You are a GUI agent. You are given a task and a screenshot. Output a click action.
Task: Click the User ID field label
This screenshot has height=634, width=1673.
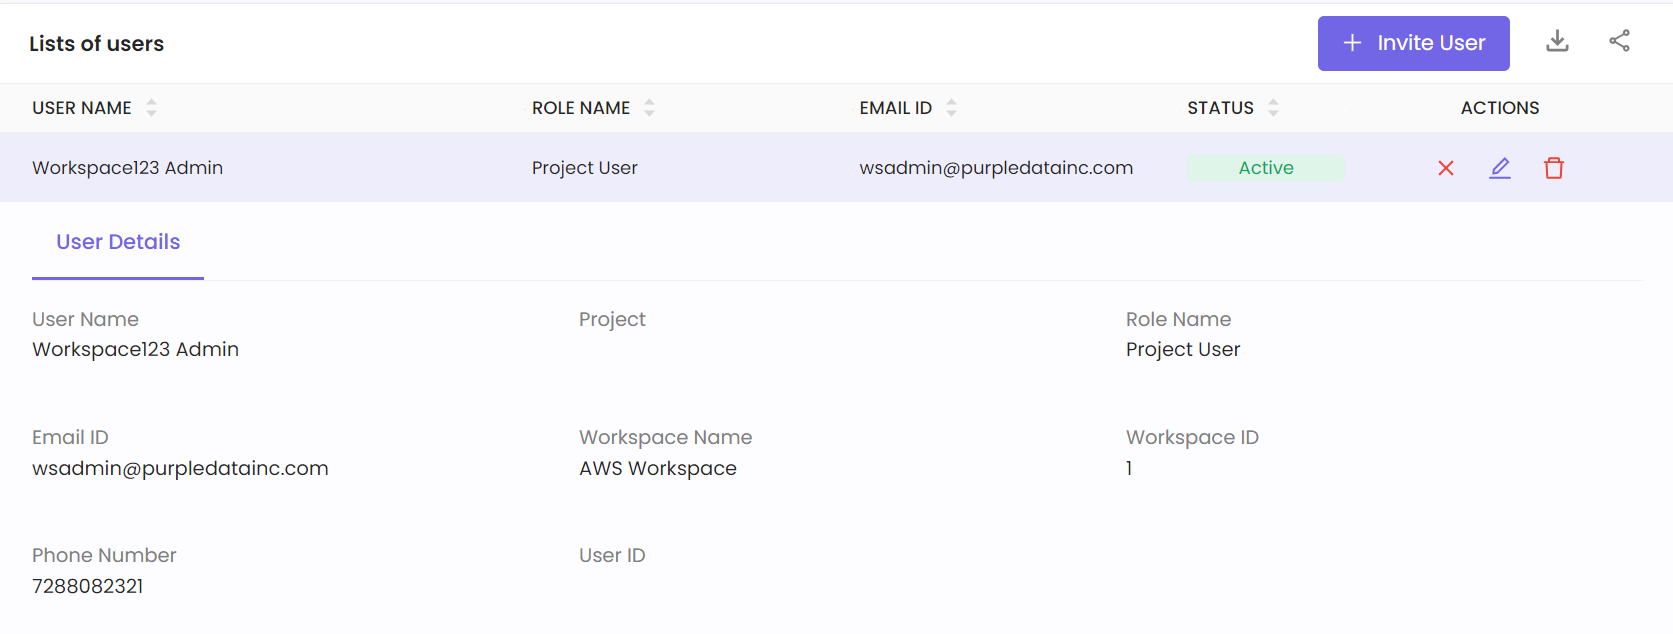[x=612, y=555]
